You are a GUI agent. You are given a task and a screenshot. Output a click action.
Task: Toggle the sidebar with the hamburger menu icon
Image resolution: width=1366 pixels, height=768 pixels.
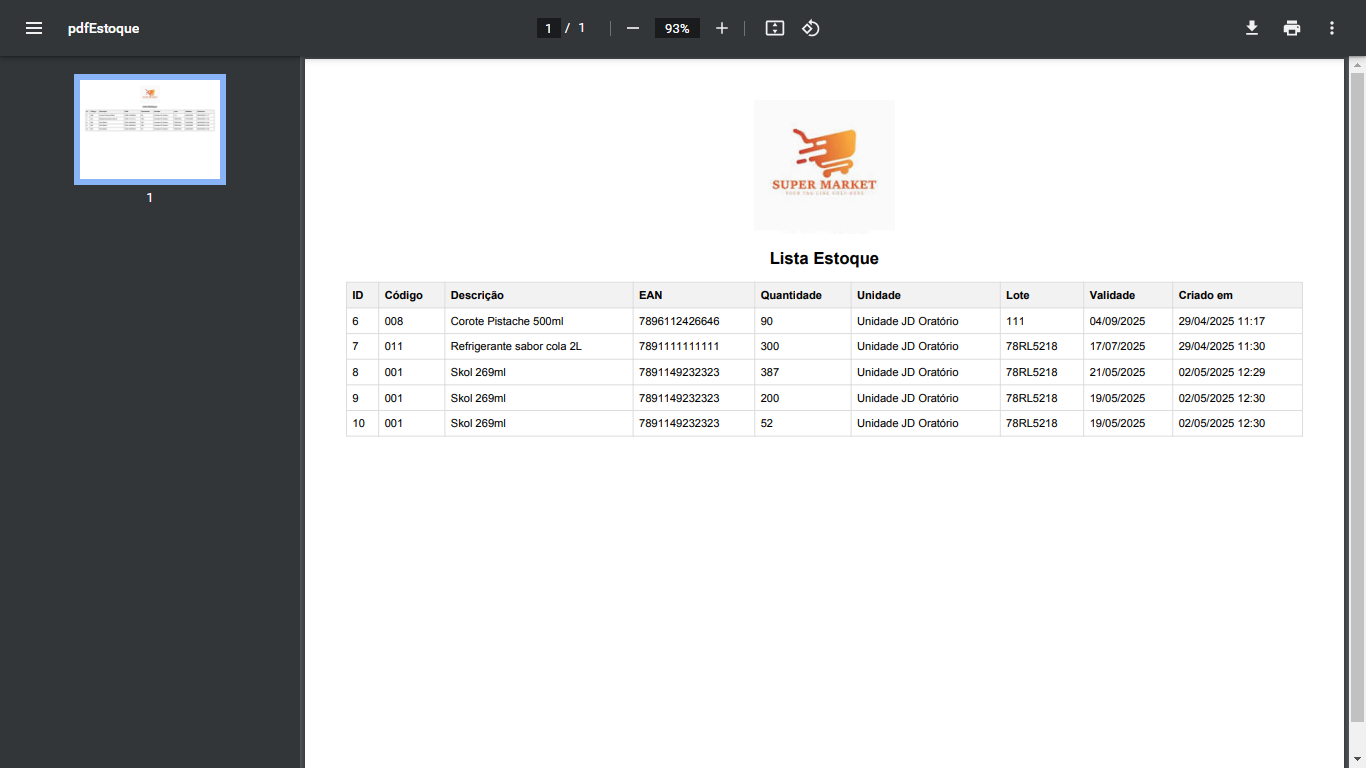pyautogui.click(x=34, y=28)
